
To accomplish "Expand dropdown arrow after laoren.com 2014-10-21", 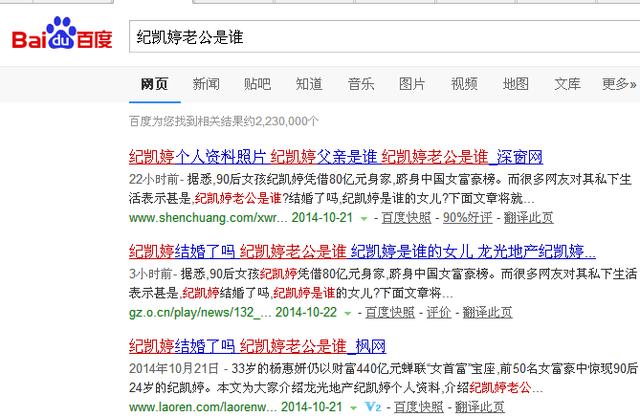I will tap(353, 408).
